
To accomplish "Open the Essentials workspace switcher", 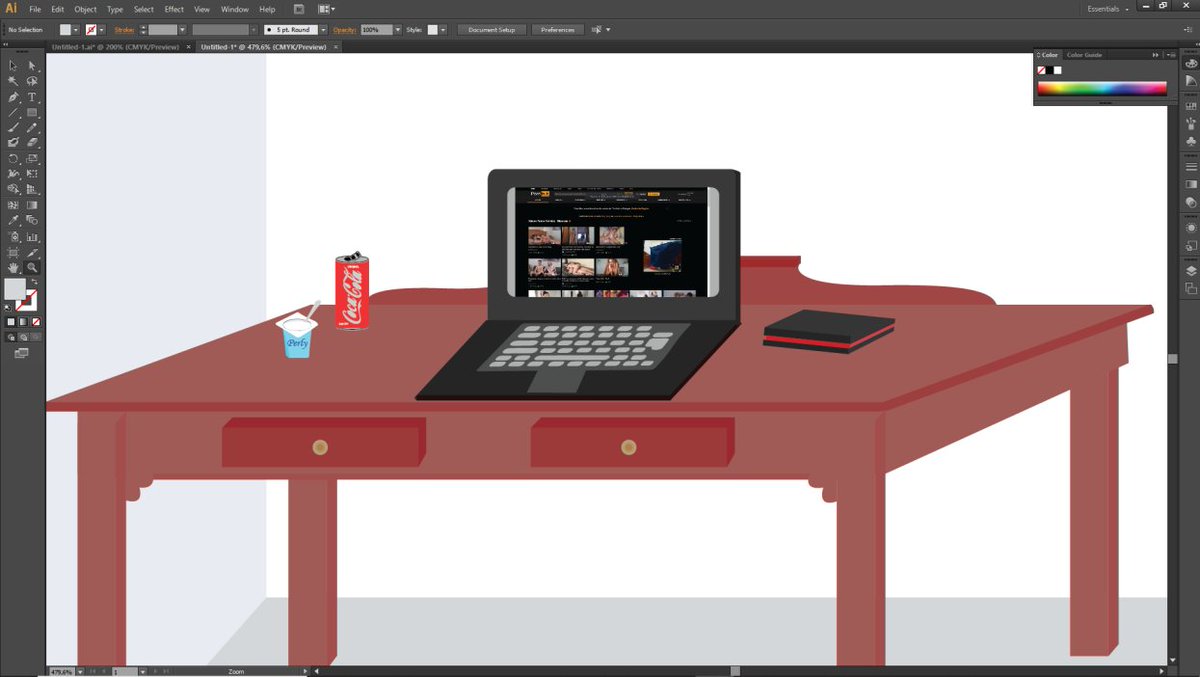I will click(x=1109, y=9).
